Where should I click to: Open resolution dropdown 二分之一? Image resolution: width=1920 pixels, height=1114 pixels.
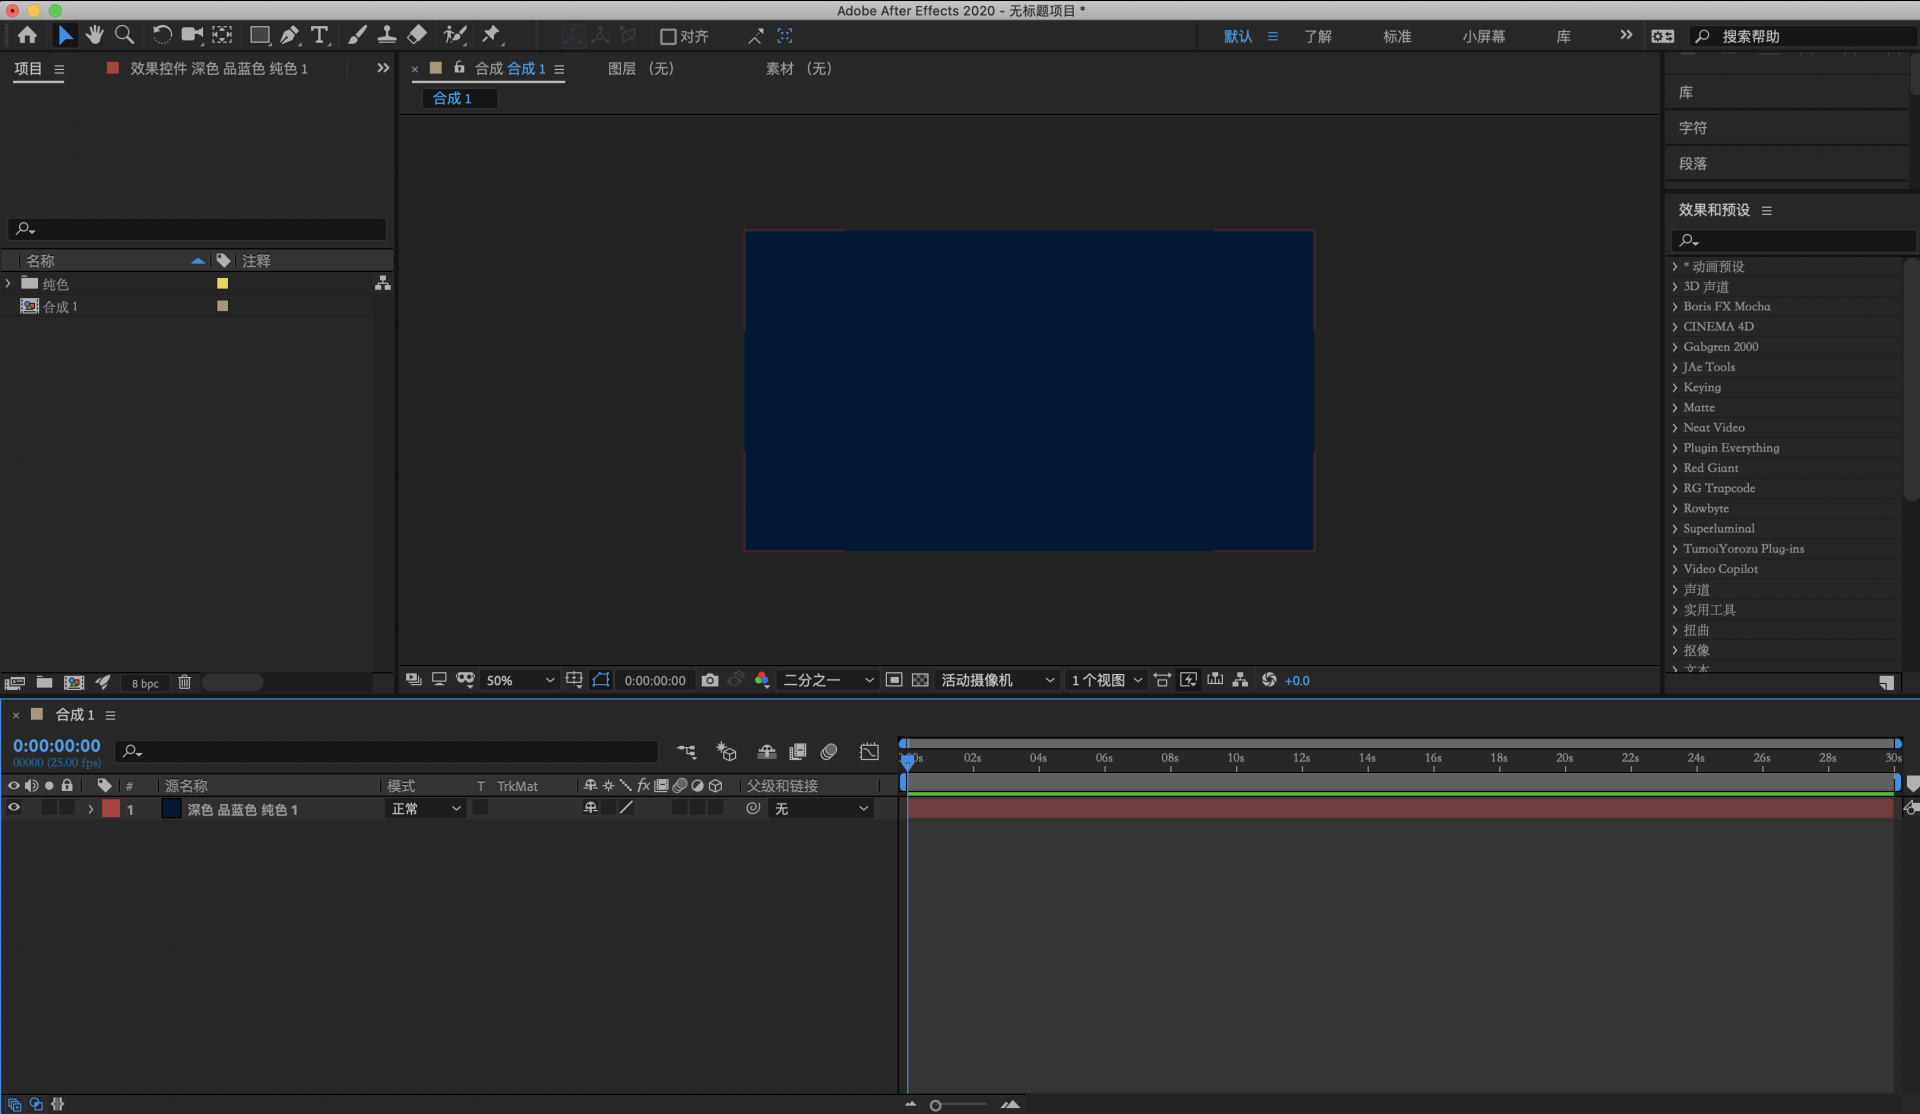point(828,680)
